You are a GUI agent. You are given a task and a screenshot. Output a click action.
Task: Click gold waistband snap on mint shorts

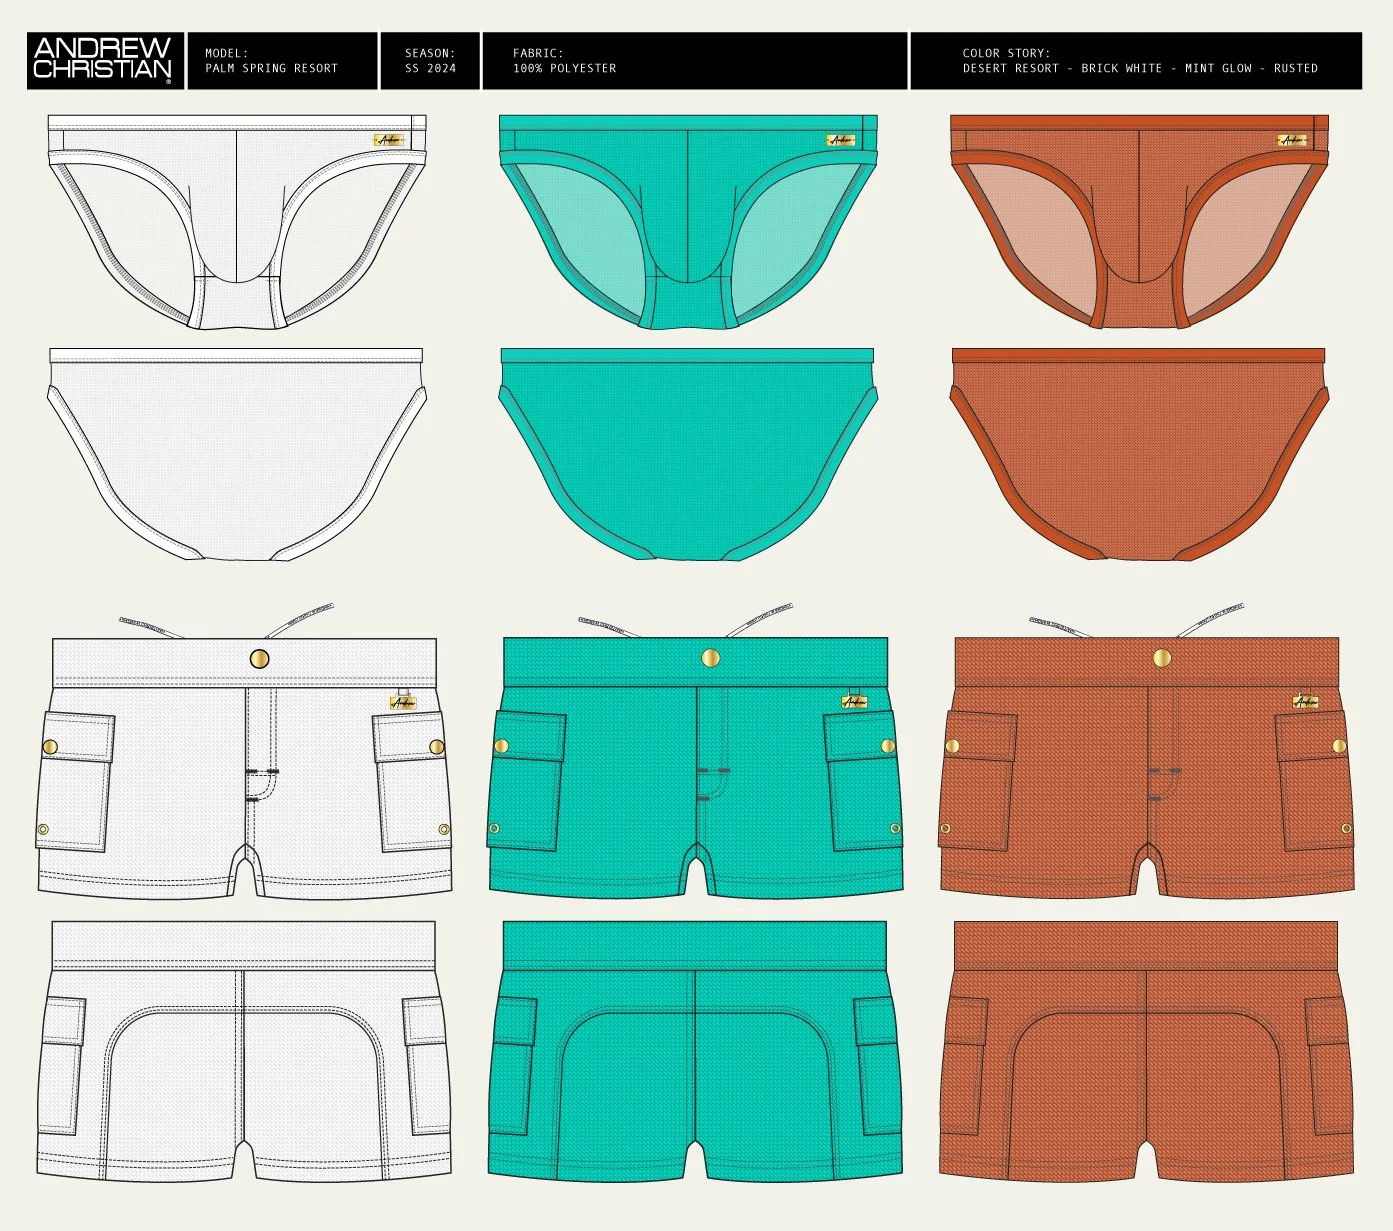click(x=711, y=657)
